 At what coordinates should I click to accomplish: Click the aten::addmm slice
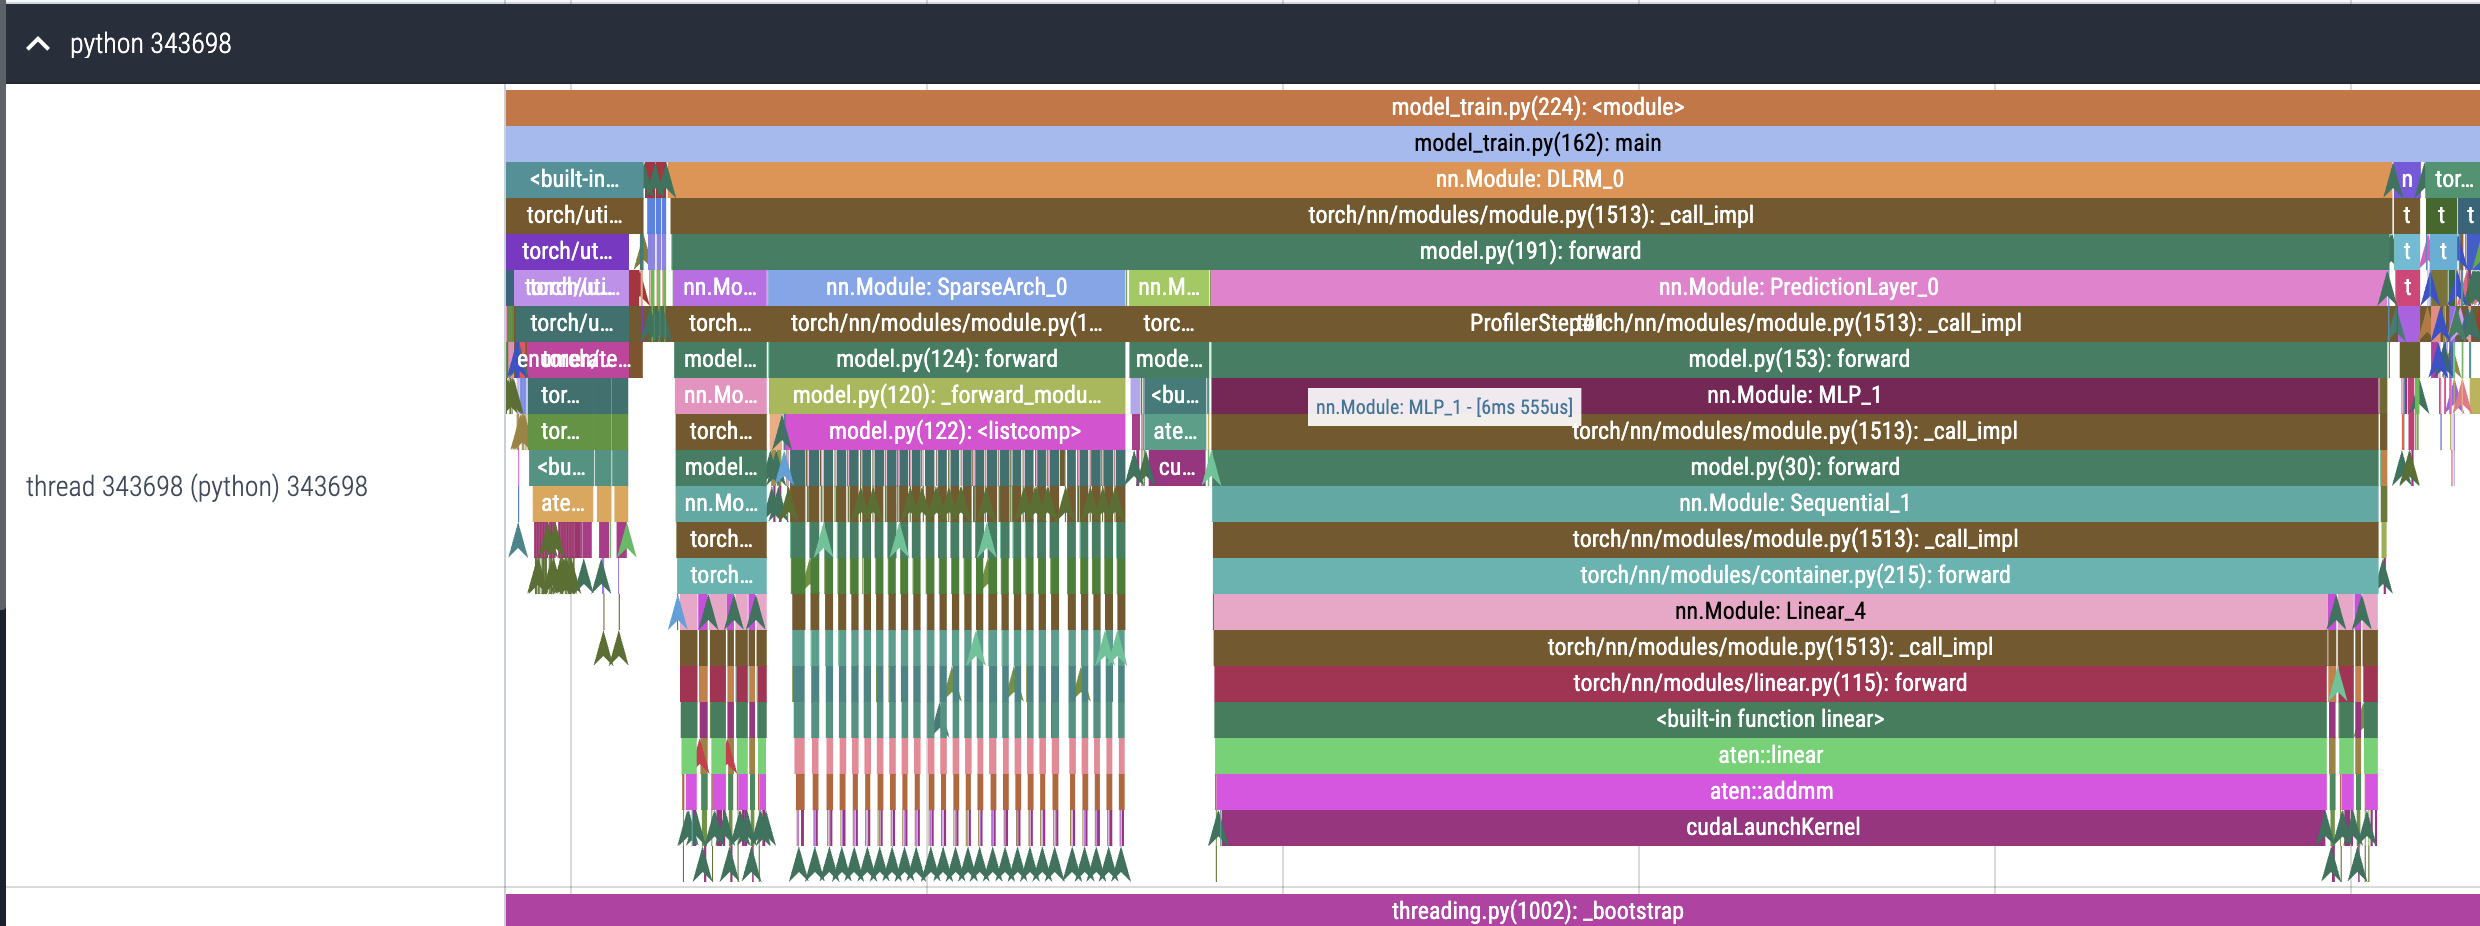pos(1771,791)
